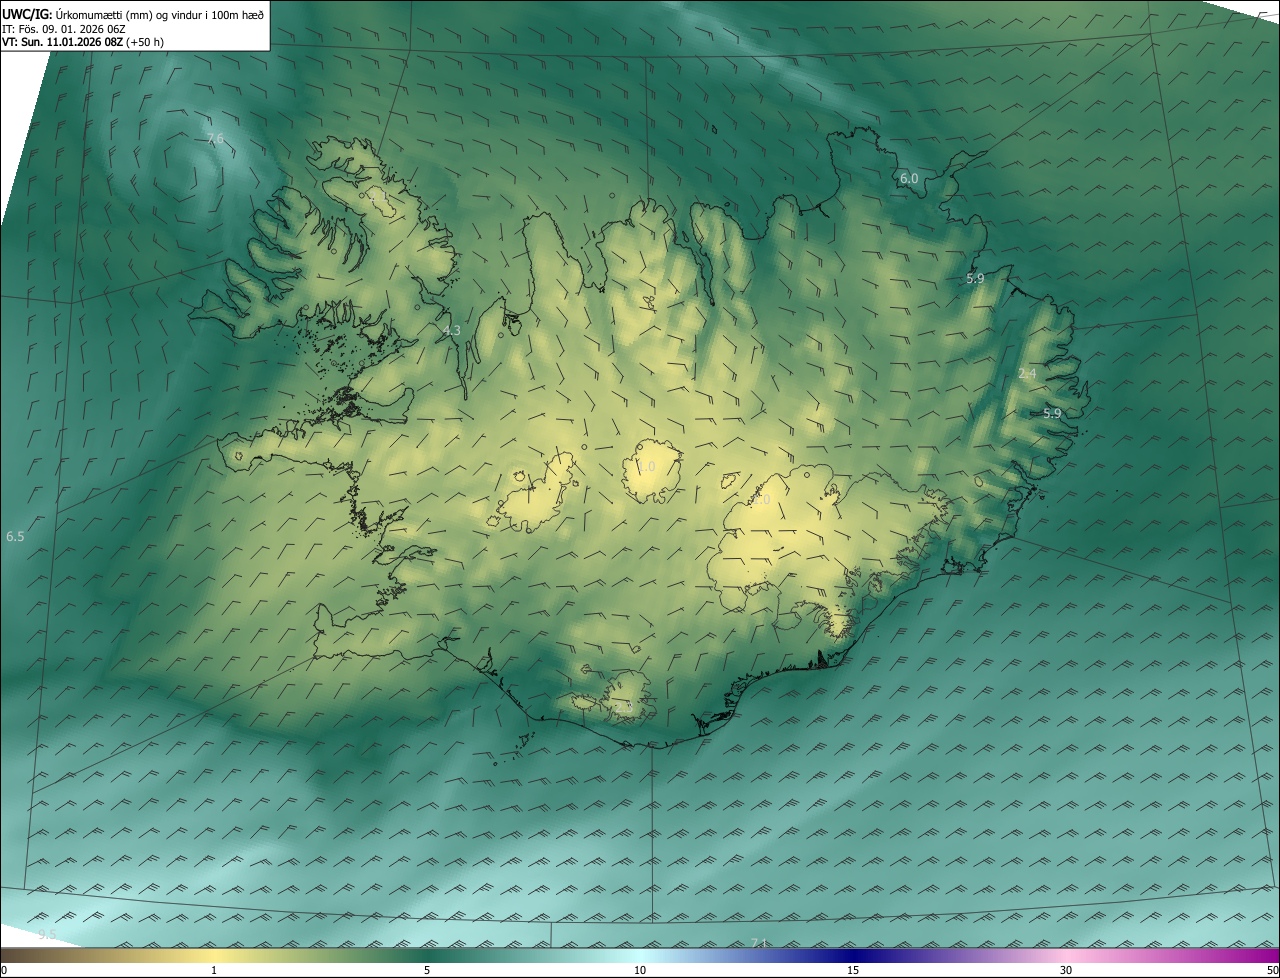The image size is (1280, 978).
Task: Click the 1.0 label inside the round central glacier
Action: pos(646,467)
